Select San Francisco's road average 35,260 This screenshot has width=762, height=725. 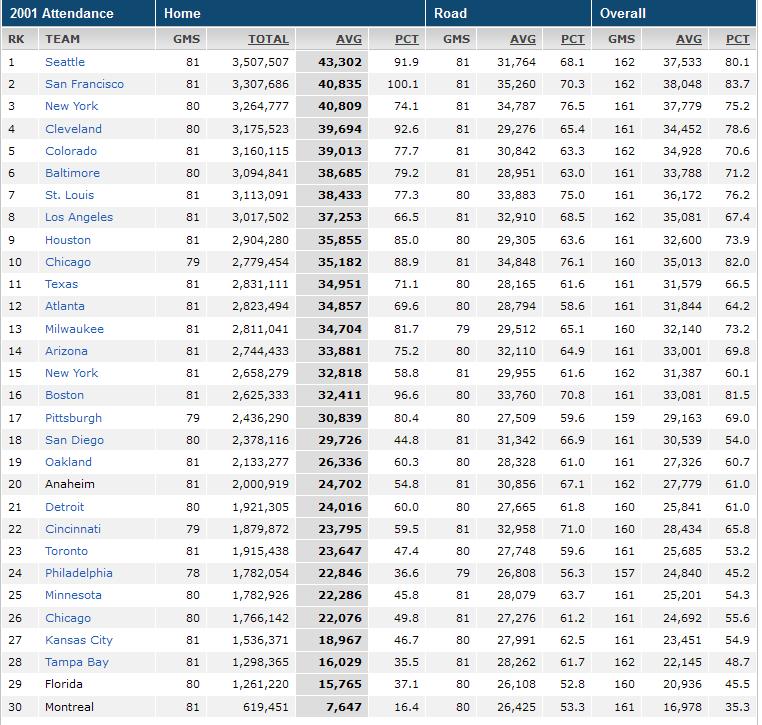[x=516, y=84]
